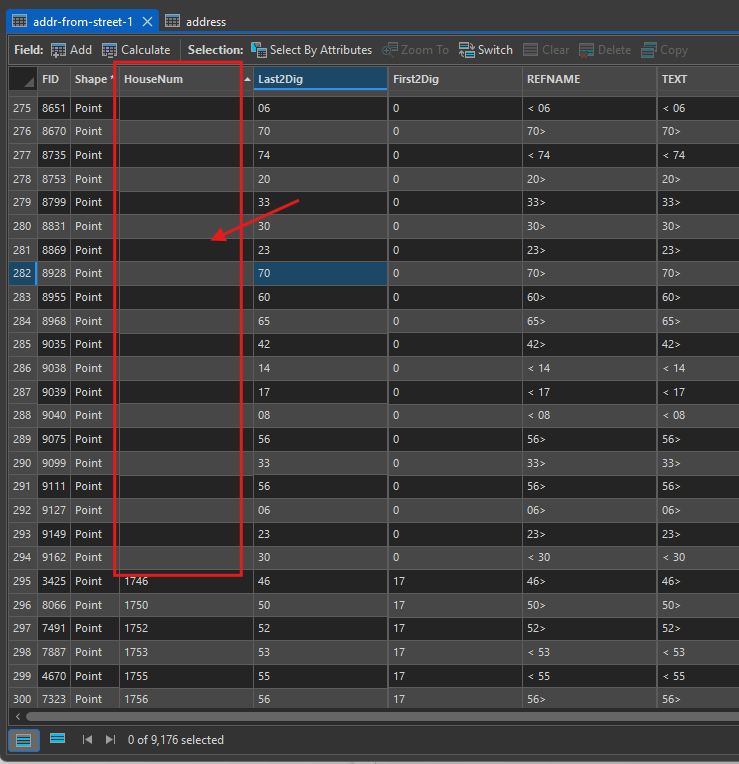
Task: Click Shape cell Point in row 290
Action: coord(95,463)
